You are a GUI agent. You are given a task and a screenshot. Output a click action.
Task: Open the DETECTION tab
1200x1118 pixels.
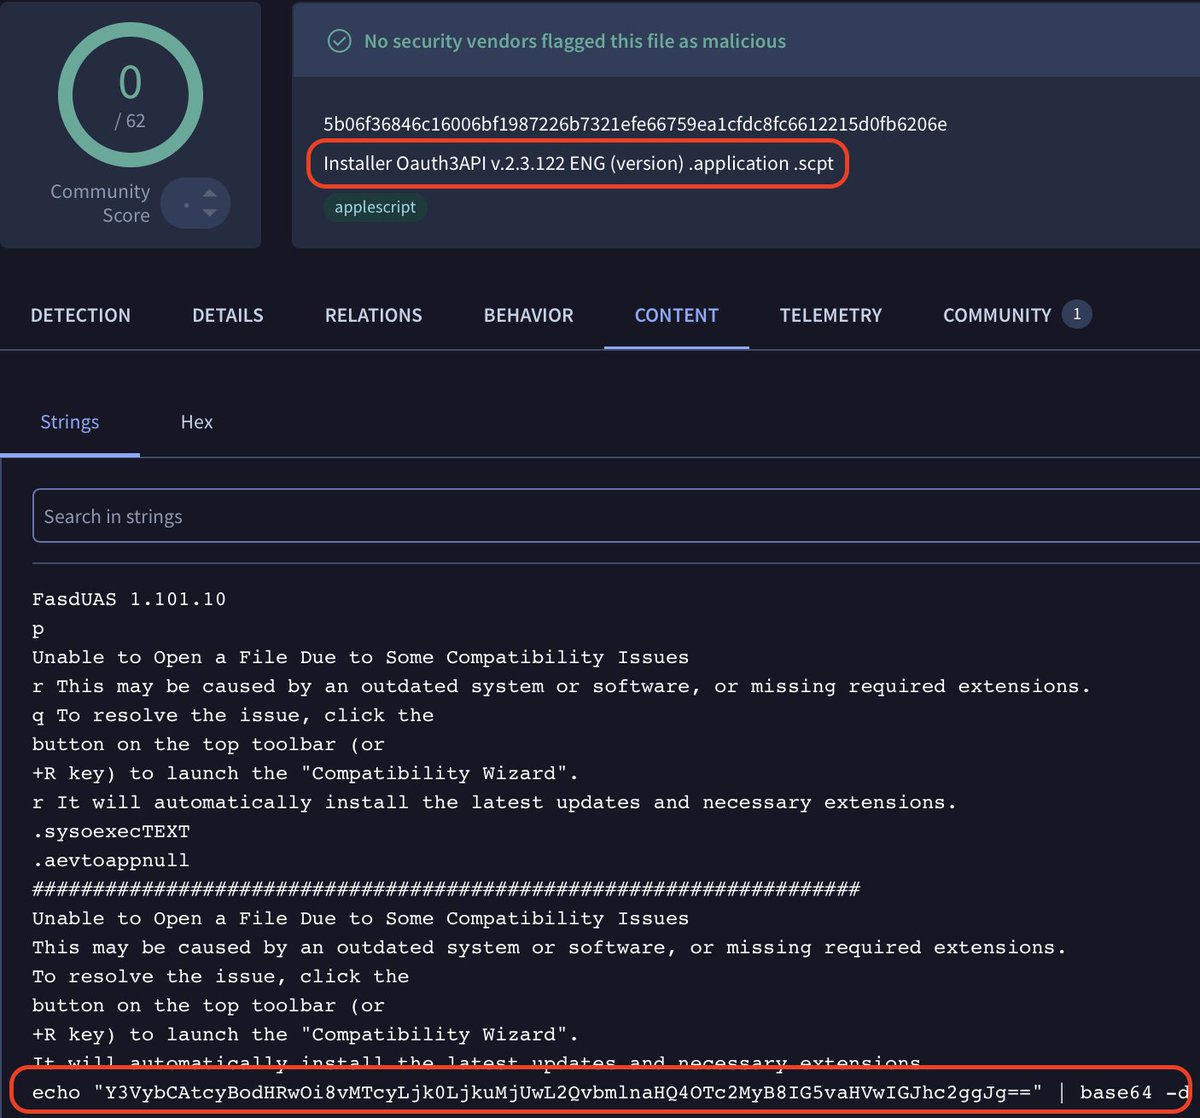(x=80, y=315)
